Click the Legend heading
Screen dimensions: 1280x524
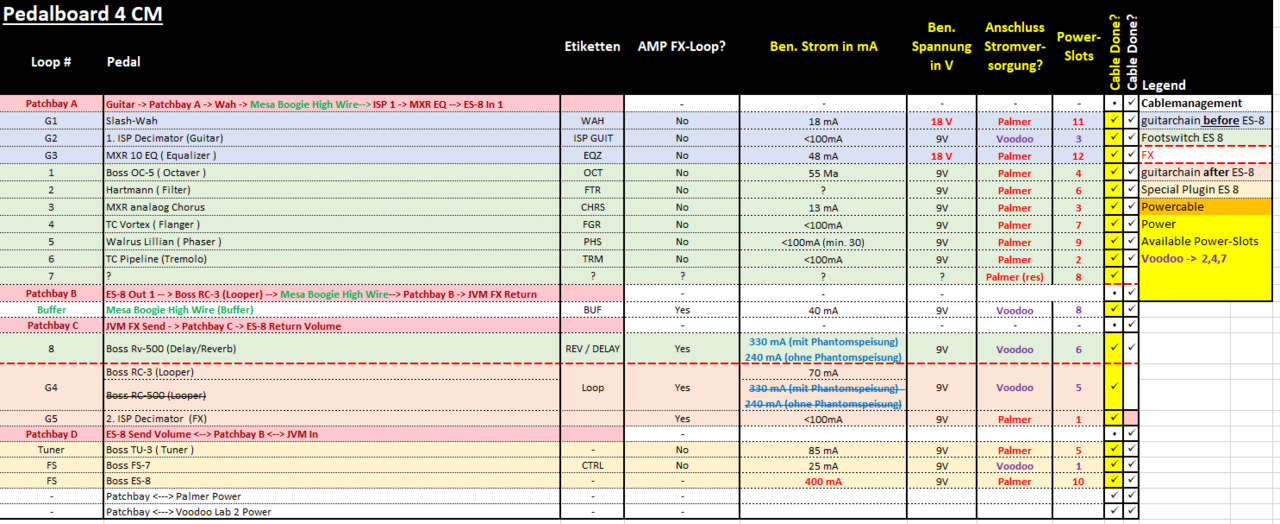1163,86
